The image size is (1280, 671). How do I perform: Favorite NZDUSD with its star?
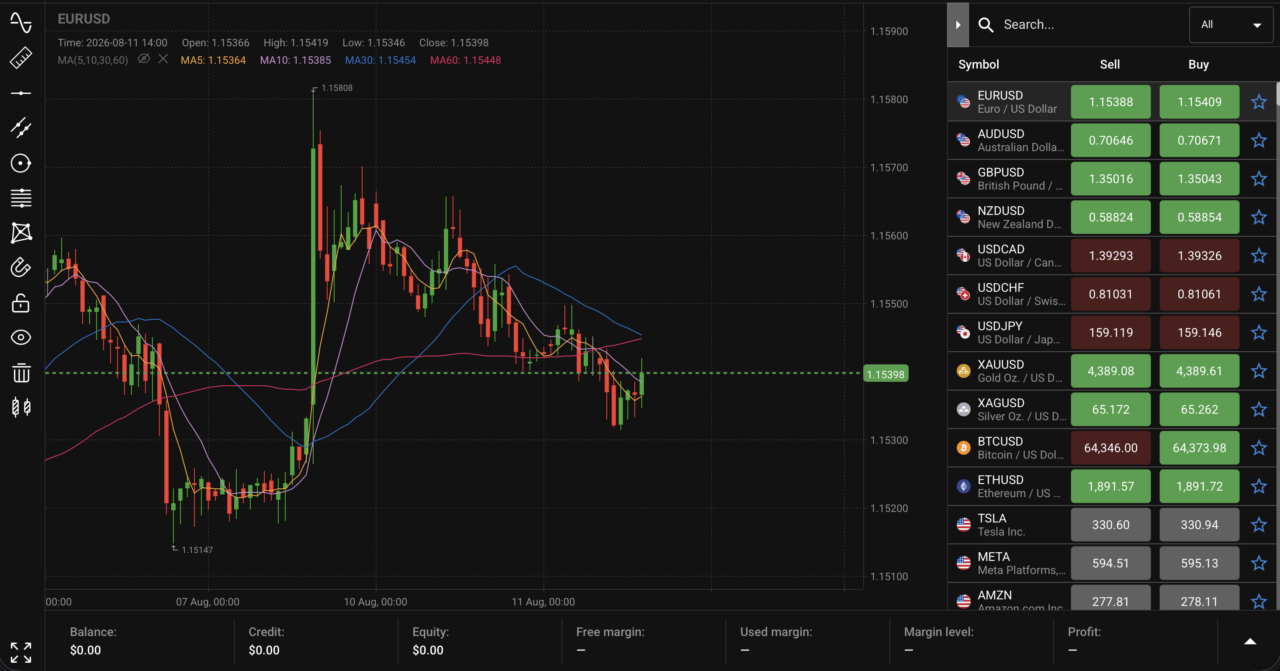coord(1259,217)
